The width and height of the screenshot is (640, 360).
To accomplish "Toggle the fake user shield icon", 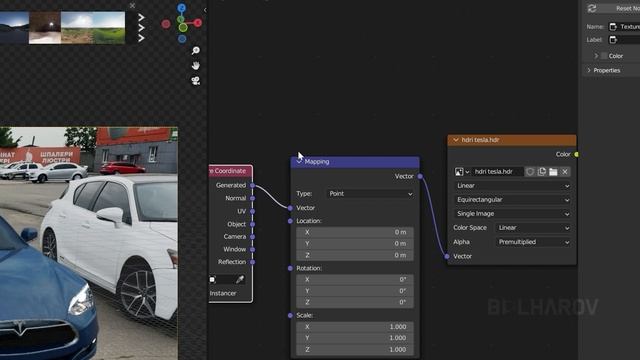I will click(530, 172).
